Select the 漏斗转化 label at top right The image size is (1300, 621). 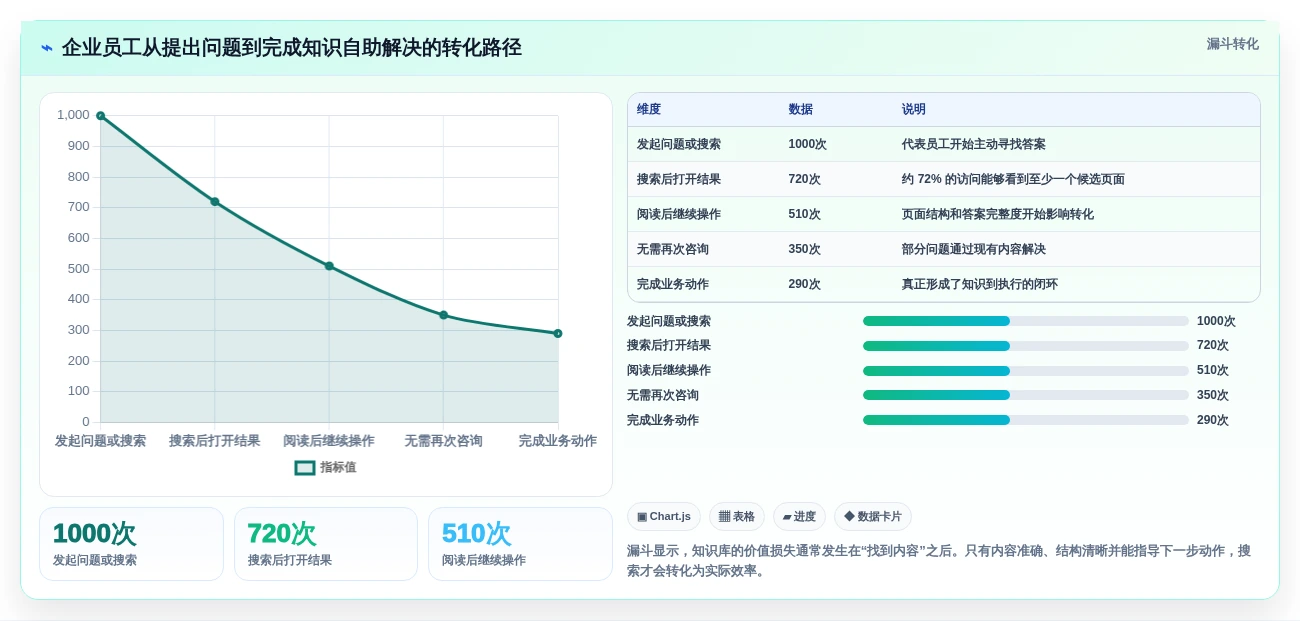pos(1232,44)
